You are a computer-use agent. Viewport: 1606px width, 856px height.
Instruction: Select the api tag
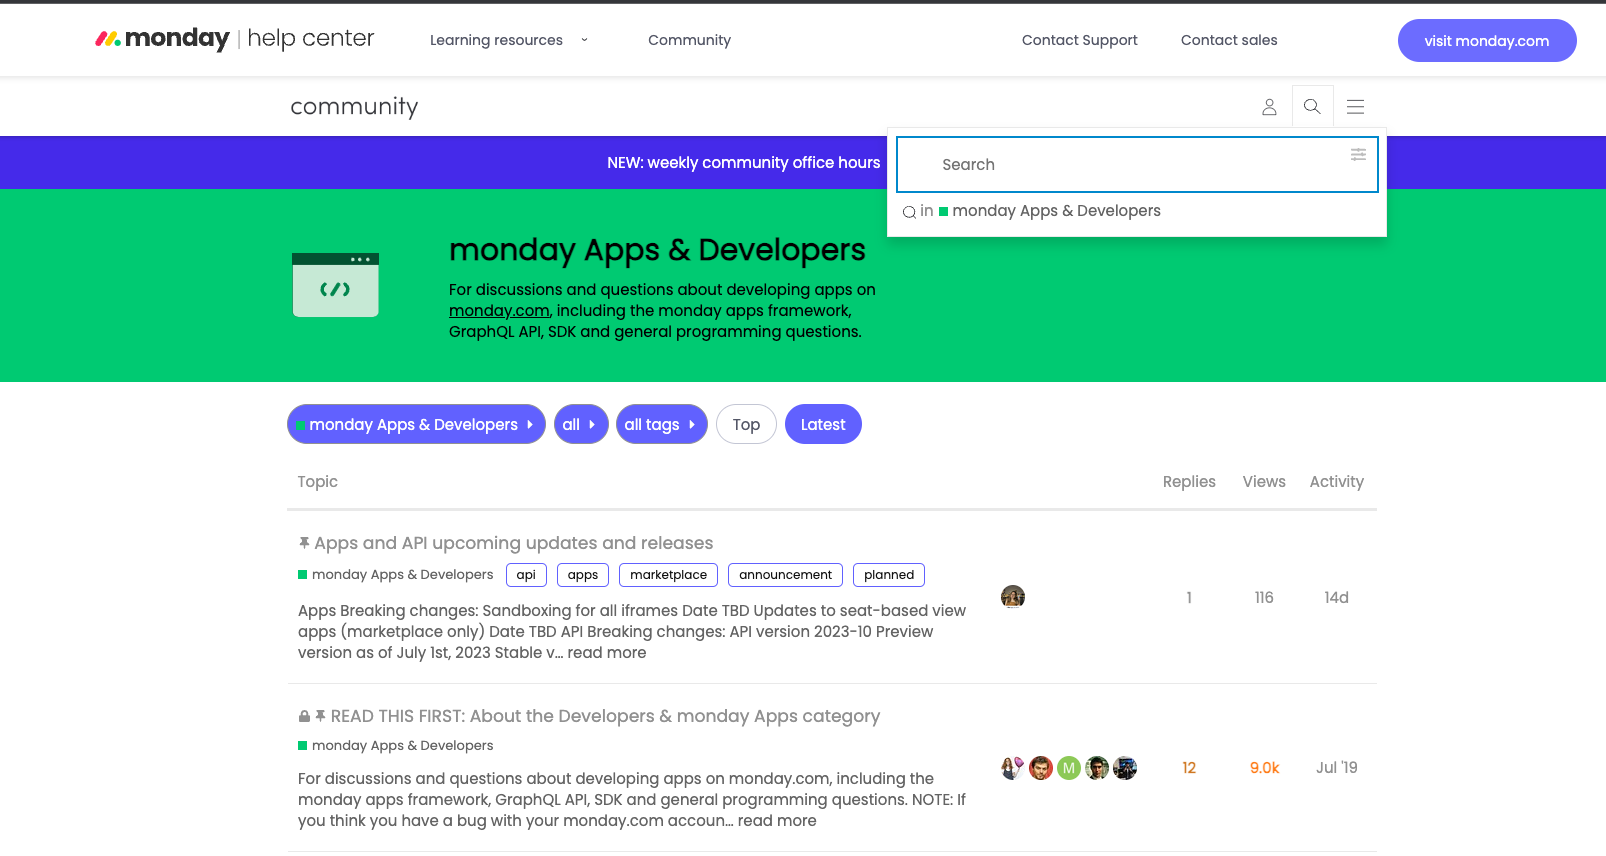point(526,575)
